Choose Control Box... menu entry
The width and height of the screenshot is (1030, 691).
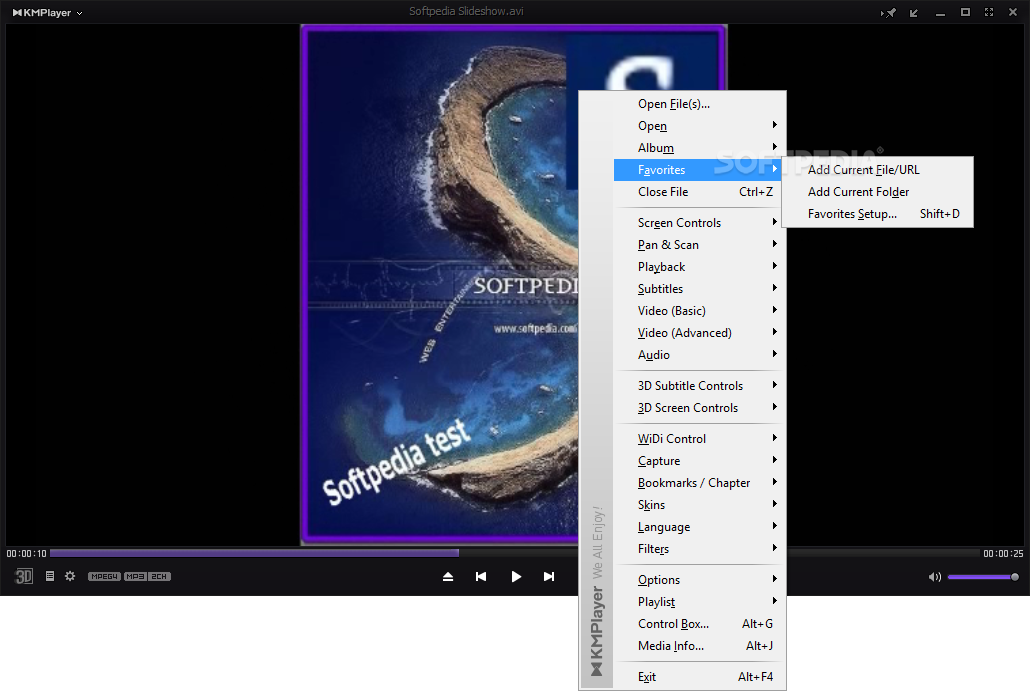click(700, 623)
